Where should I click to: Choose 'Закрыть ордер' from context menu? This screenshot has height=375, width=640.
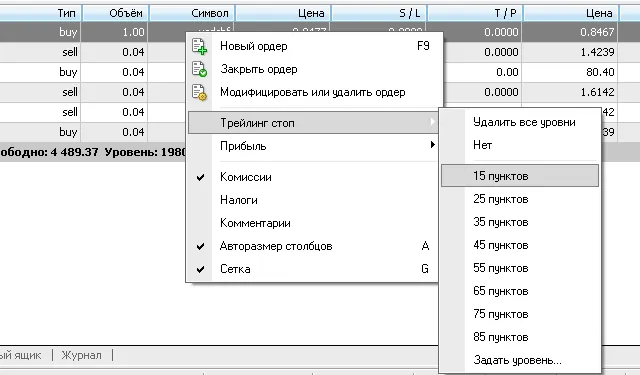[314, 69]
